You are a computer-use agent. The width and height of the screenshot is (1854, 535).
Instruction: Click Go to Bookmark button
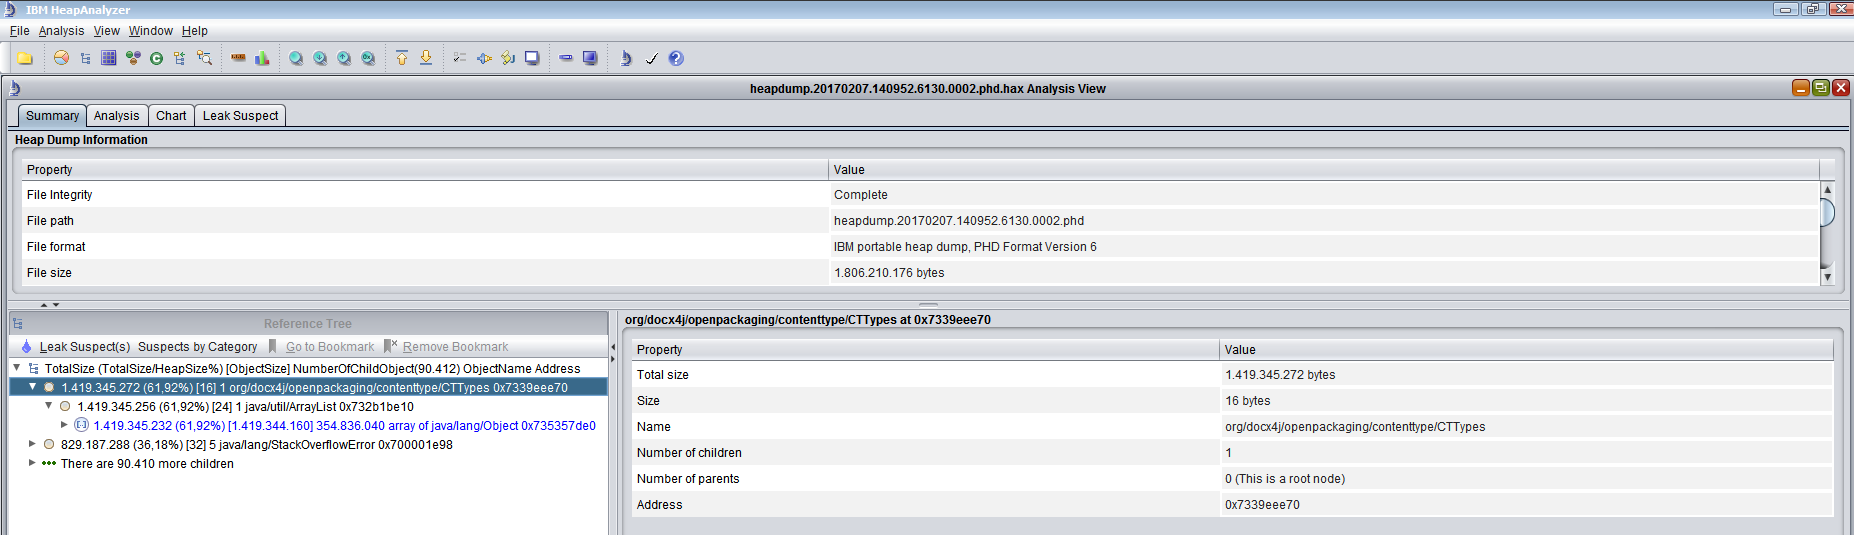321,347
